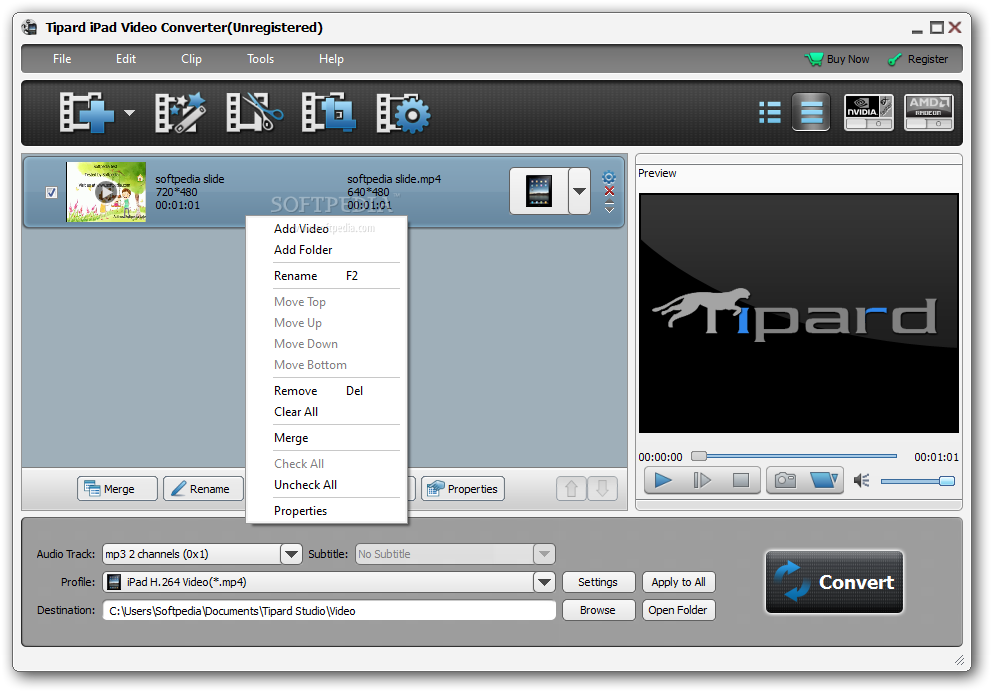This screenshot has height=692, width=992.
Task: Click the move up arrow button below list
Action: click(571, 488)
